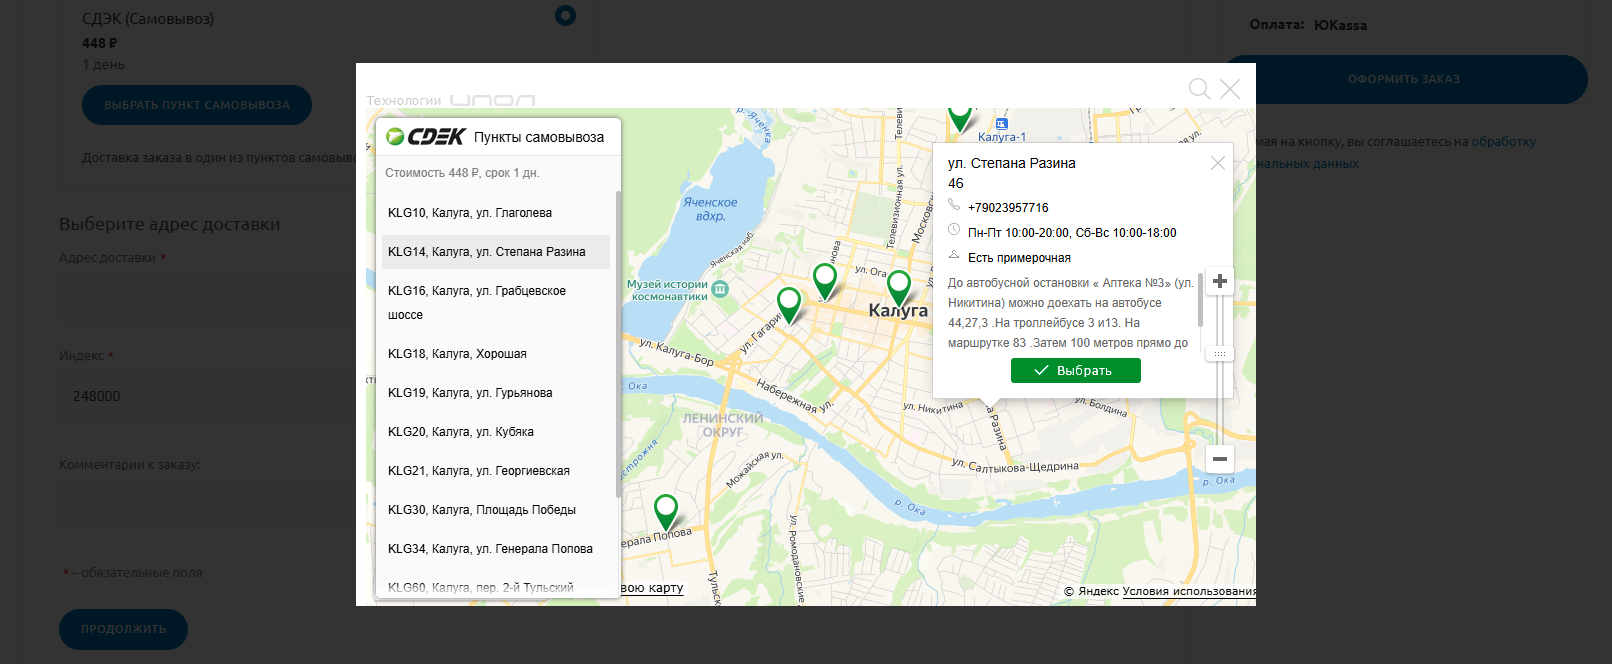Choose KLG30 Площадь Победы from the list
Screen dimensions: 1612x664
[482, 510]
